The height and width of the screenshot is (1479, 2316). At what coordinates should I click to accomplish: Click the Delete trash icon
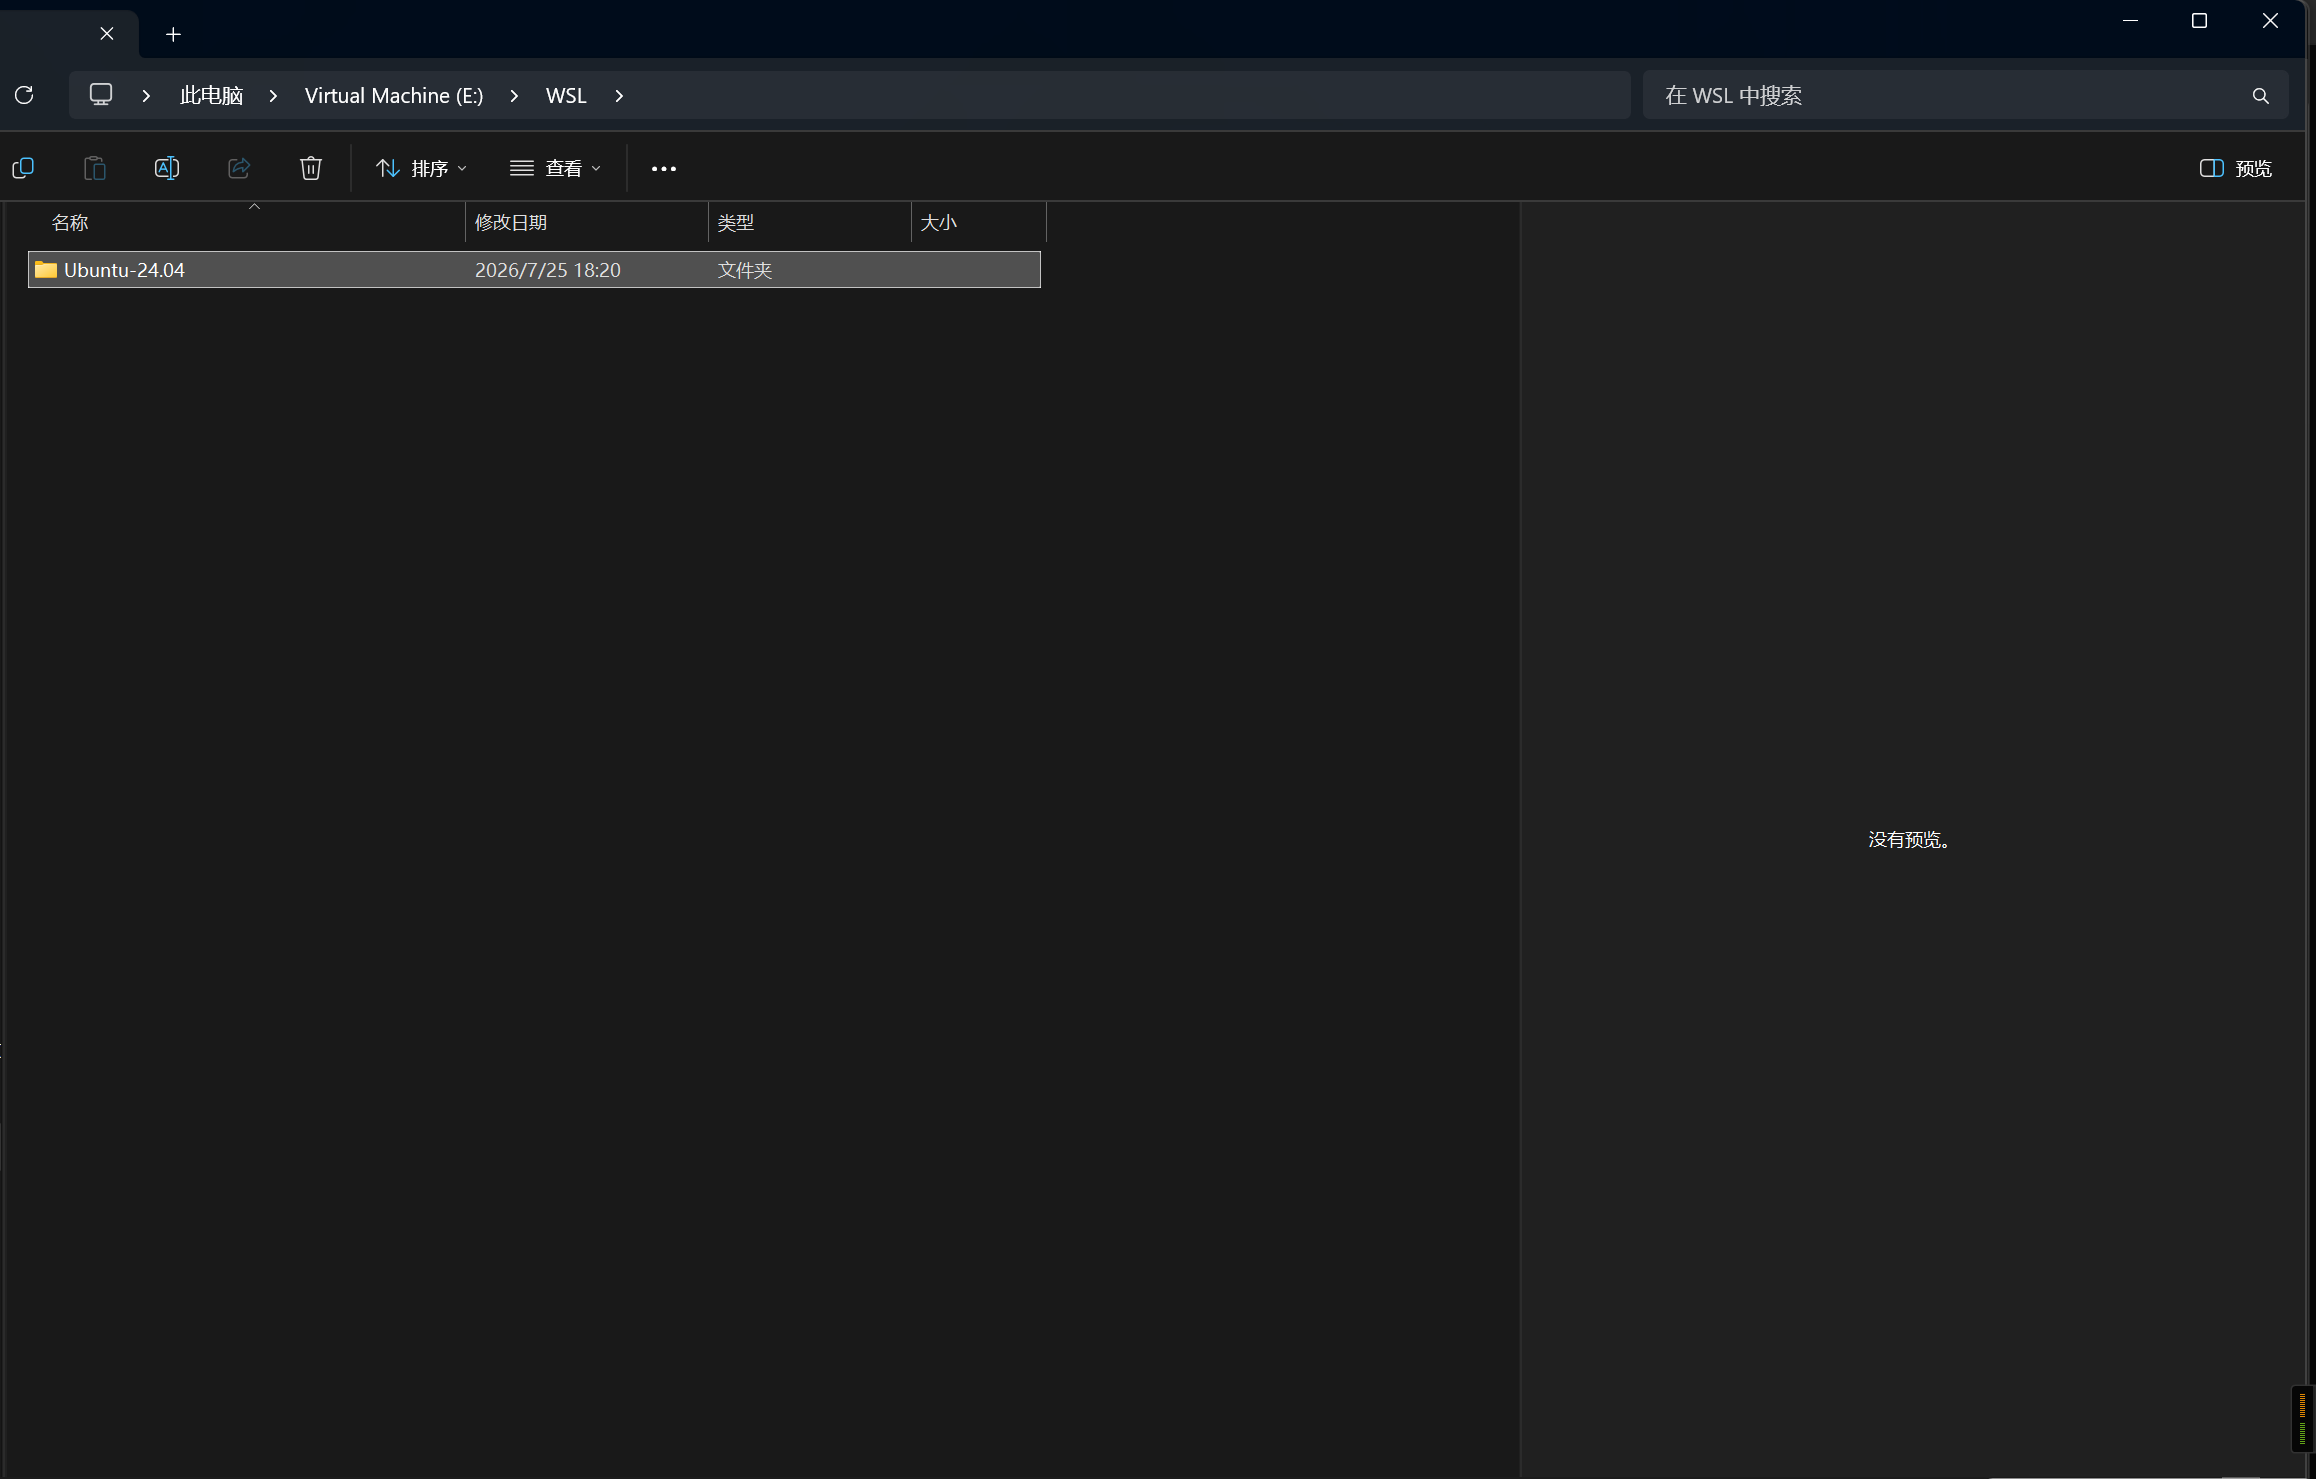(x=311, y=168)
